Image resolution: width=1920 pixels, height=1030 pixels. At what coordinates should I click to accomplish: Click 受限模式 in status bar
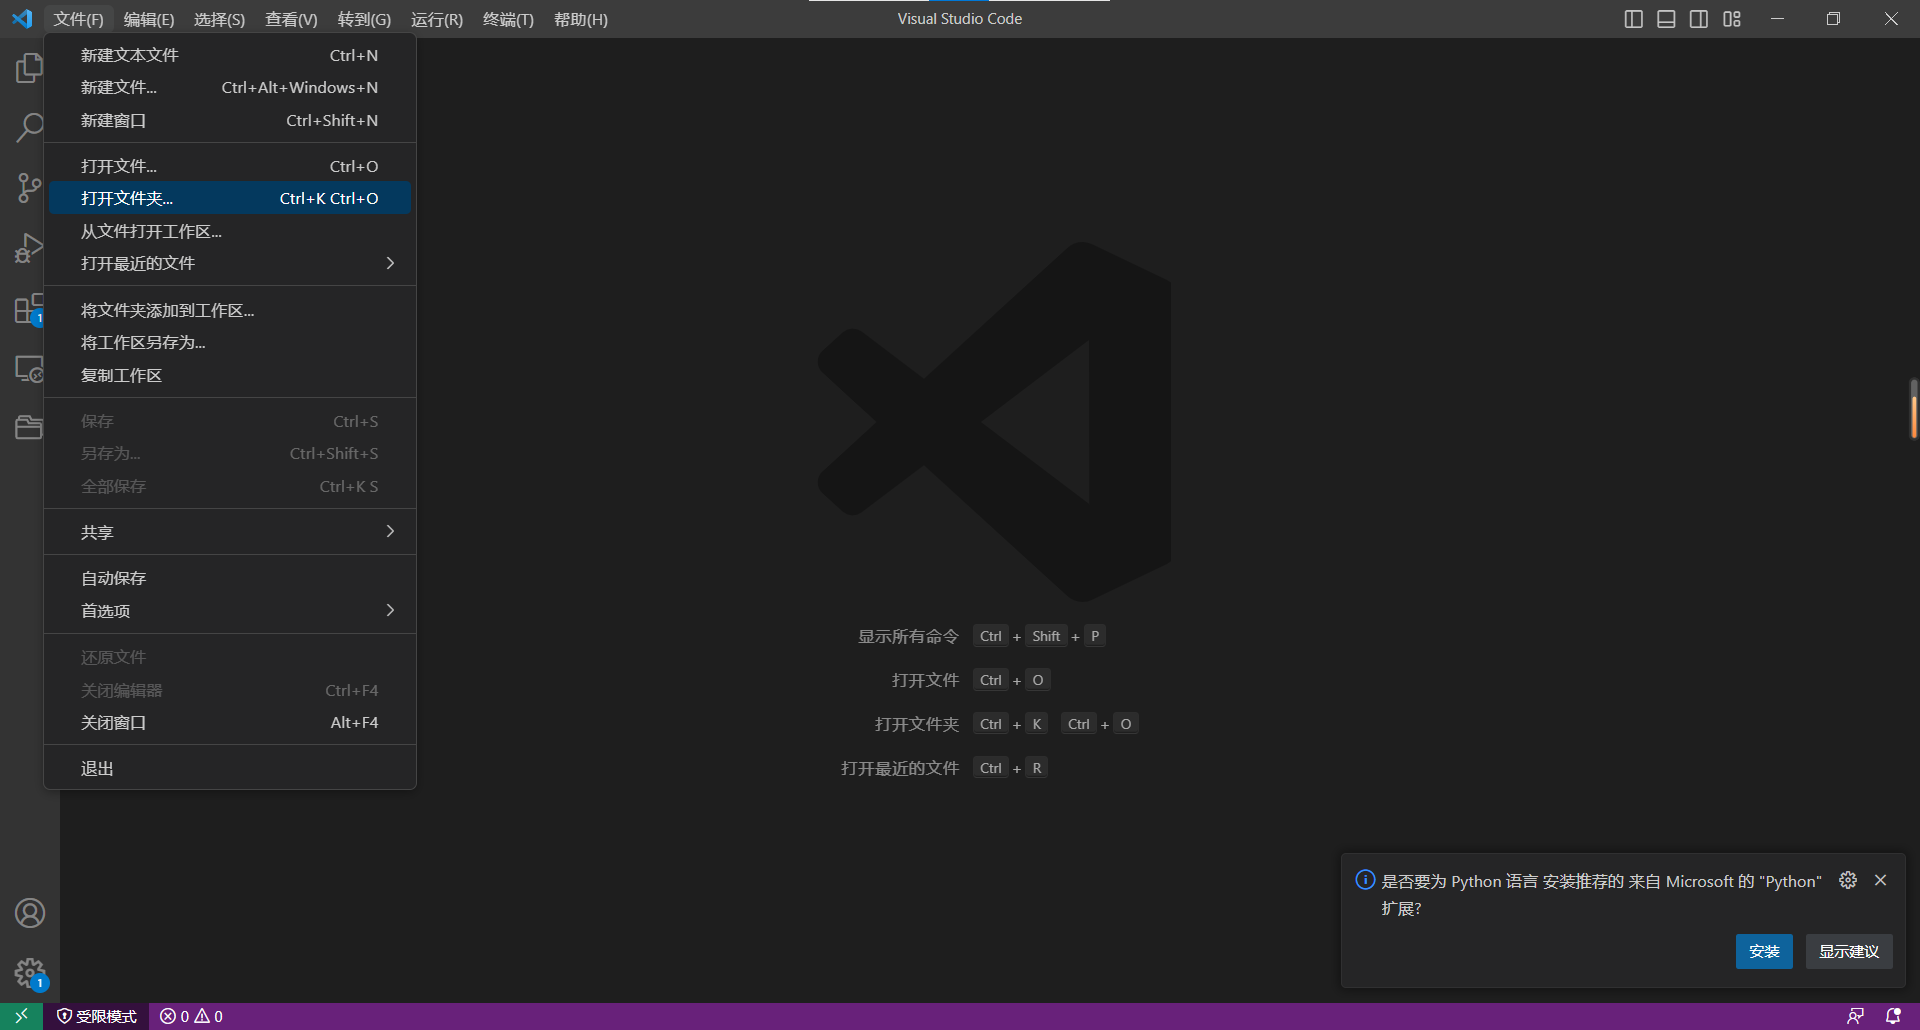coord(97,1016)
